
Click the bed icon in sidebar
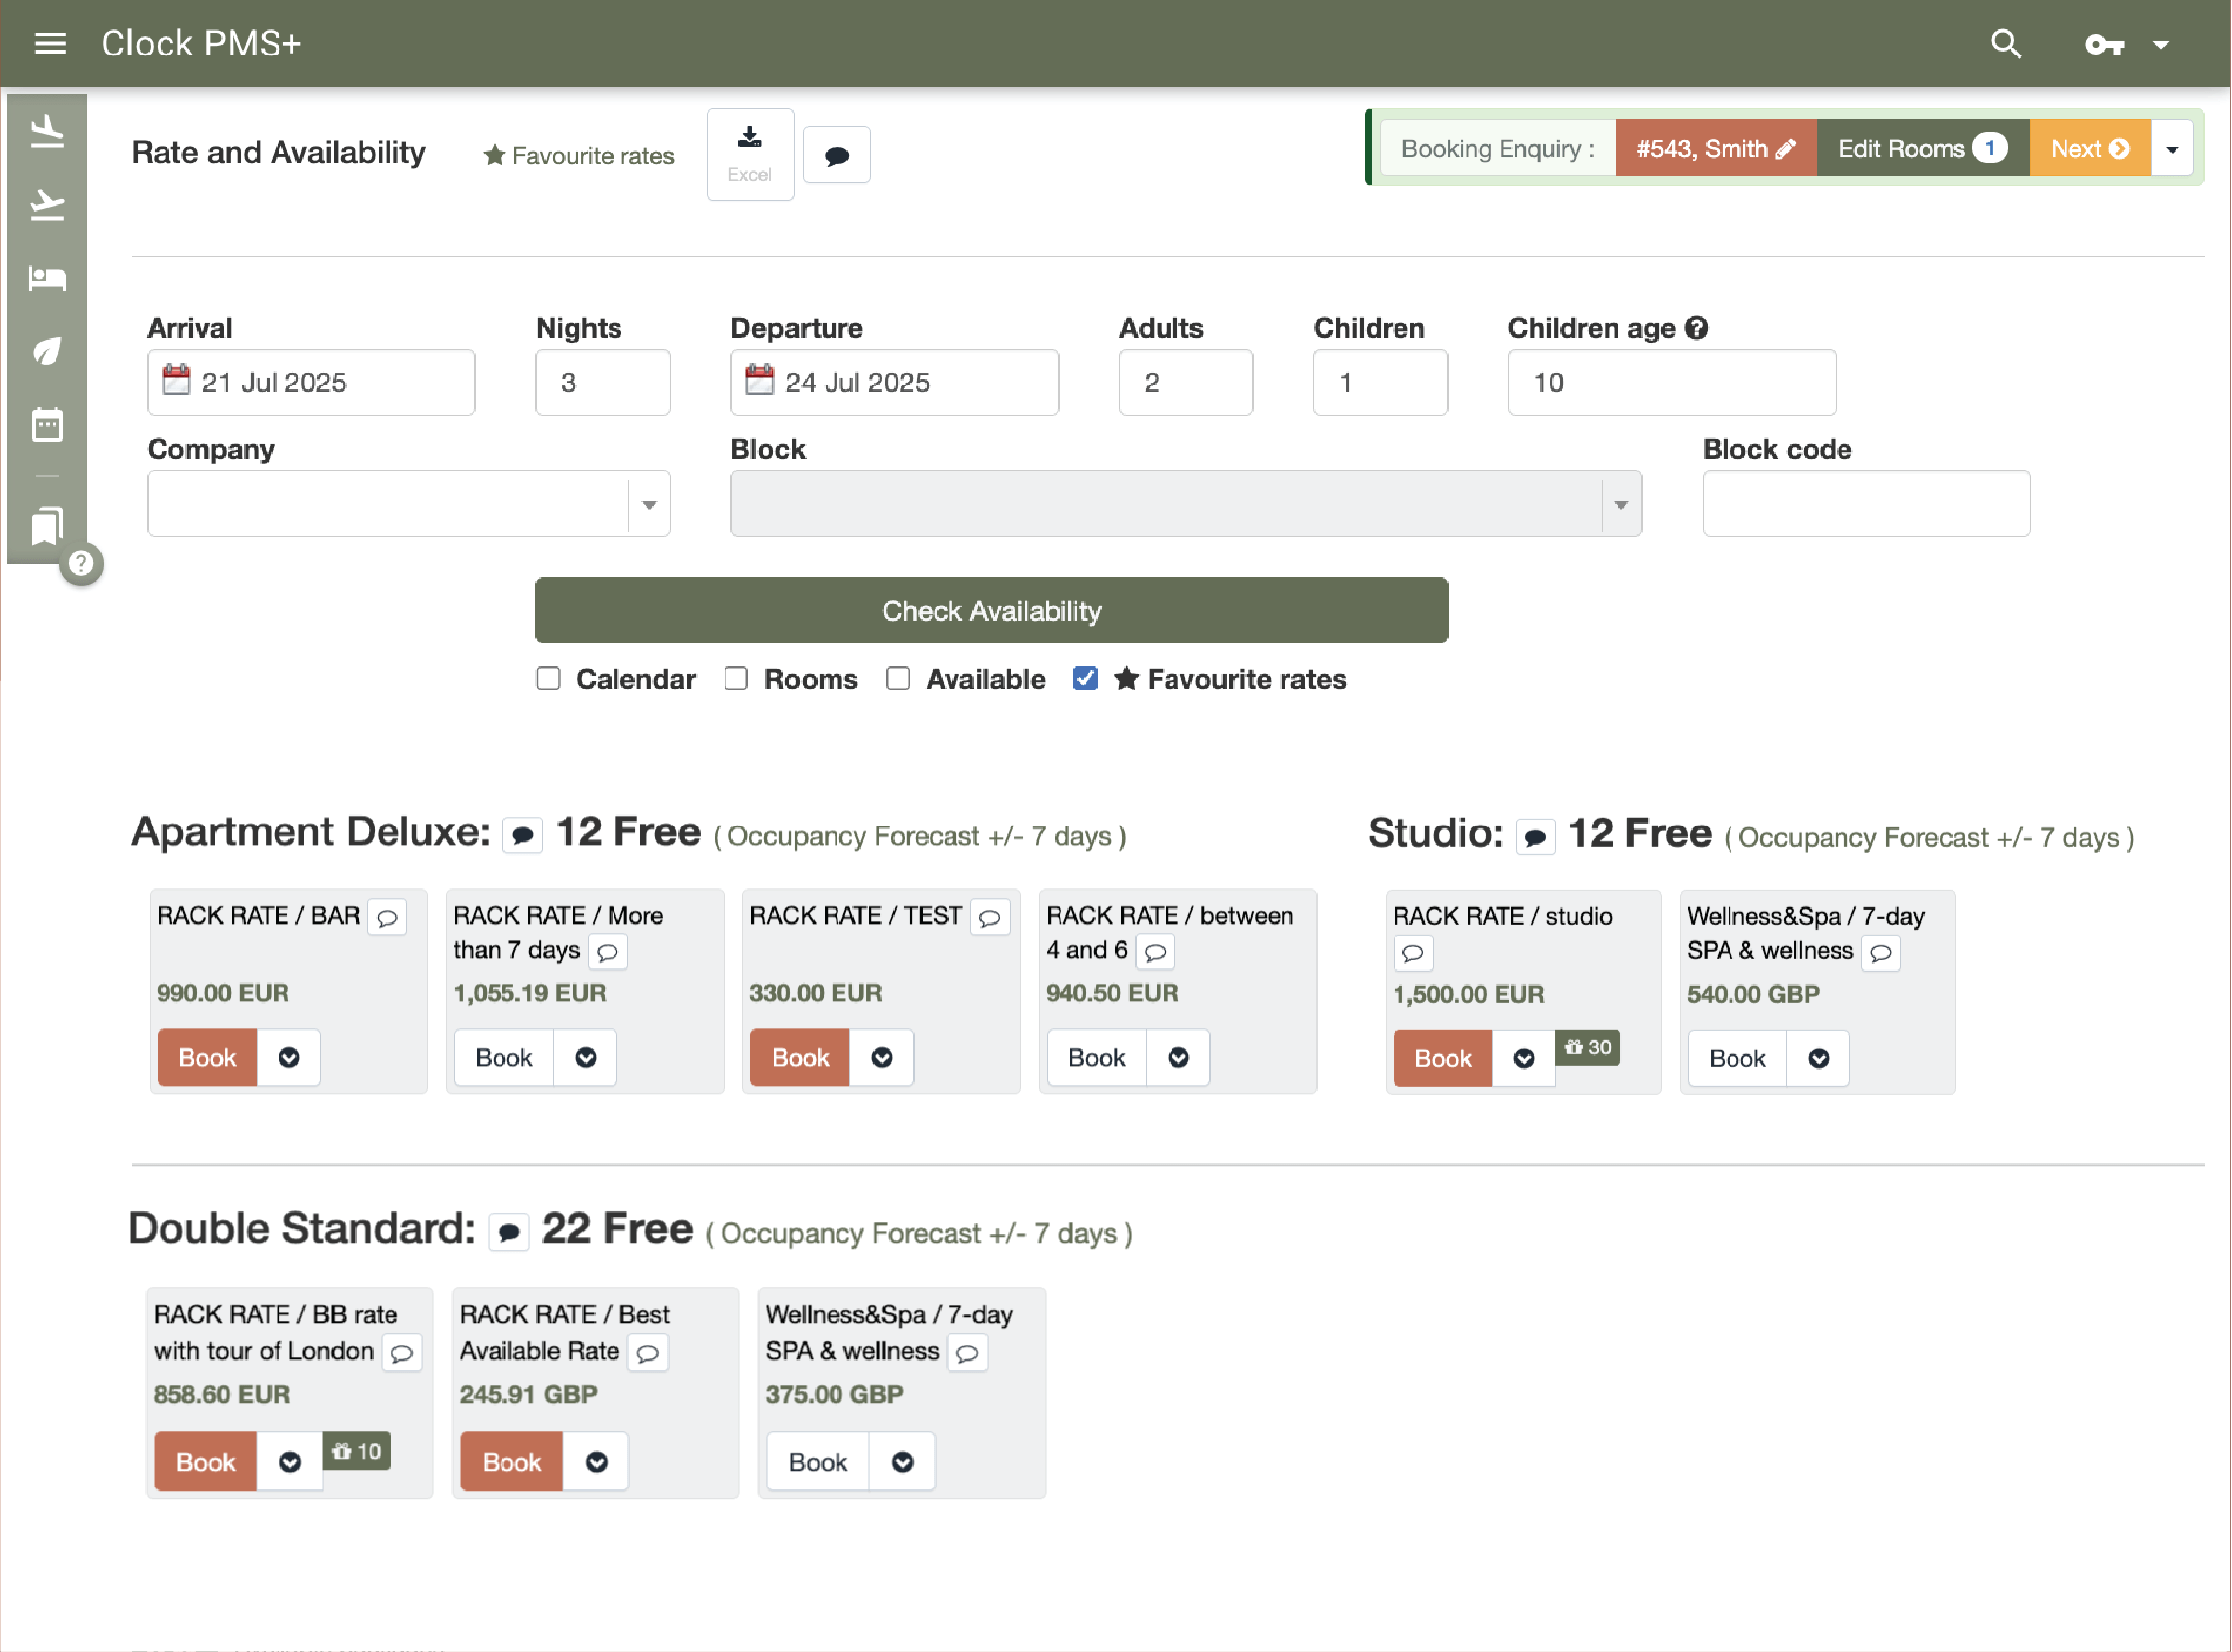[47, 278]
